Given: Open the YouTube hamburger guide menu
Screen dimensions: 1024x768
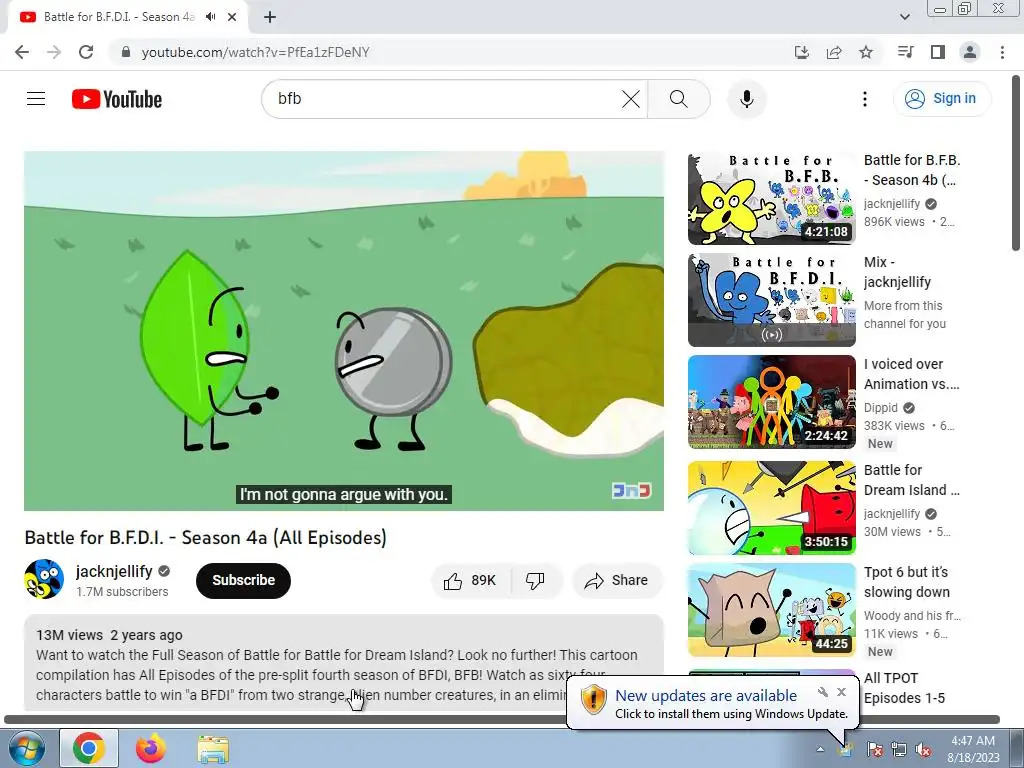Looking at the screenshot, I should (x=36, y=99).
